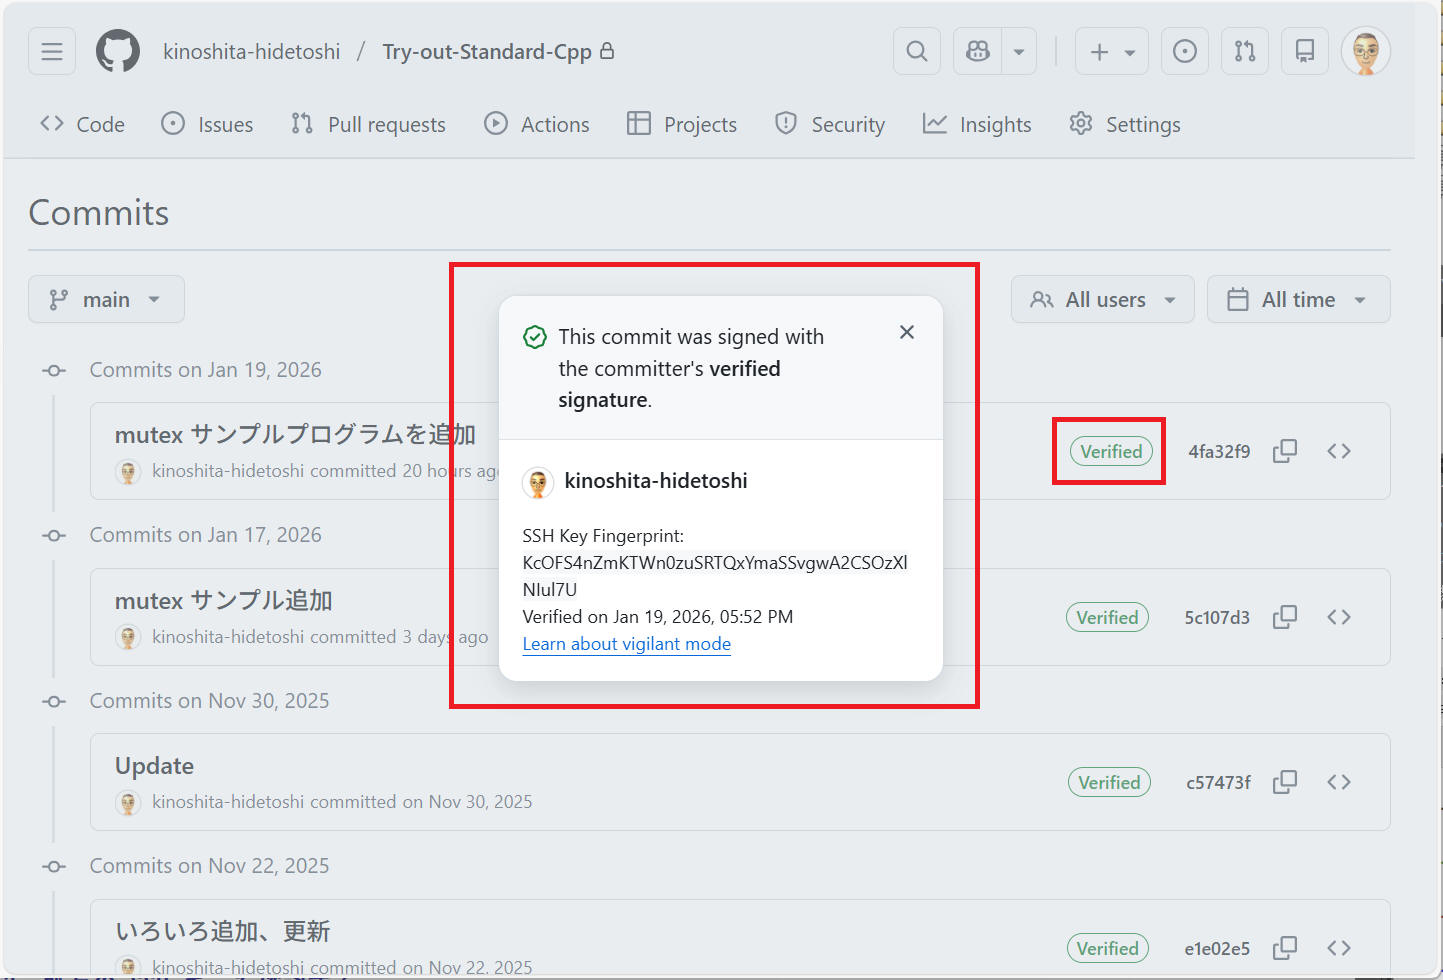Open your issues dashboard icon in the header

pyautogui.click(x=1184, y=51)
